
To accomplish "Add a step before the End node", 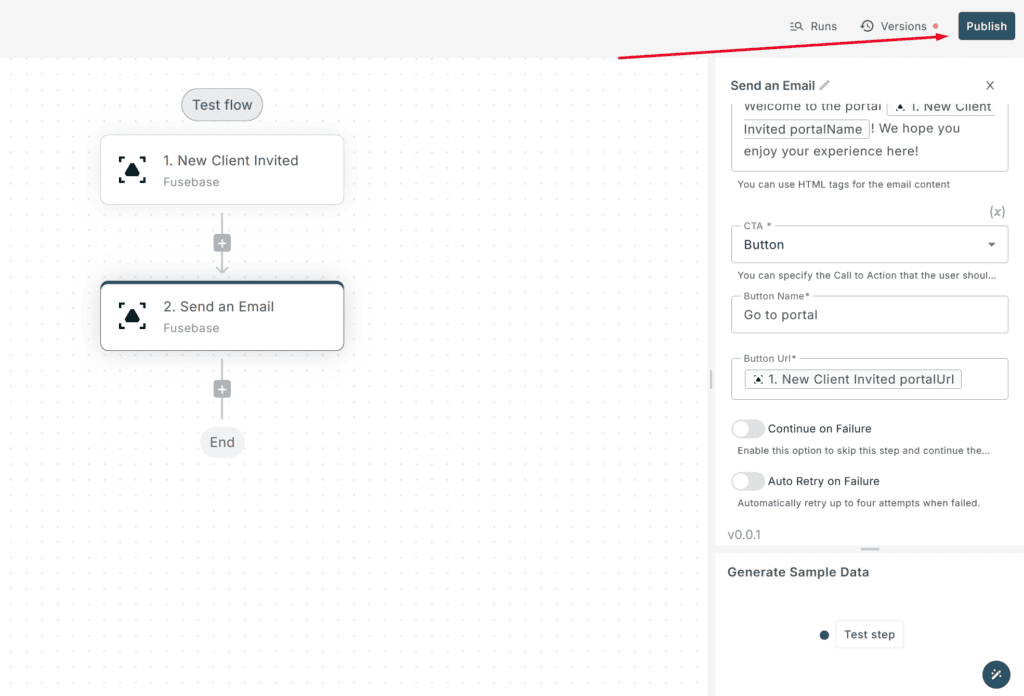I will pos(222,389).
